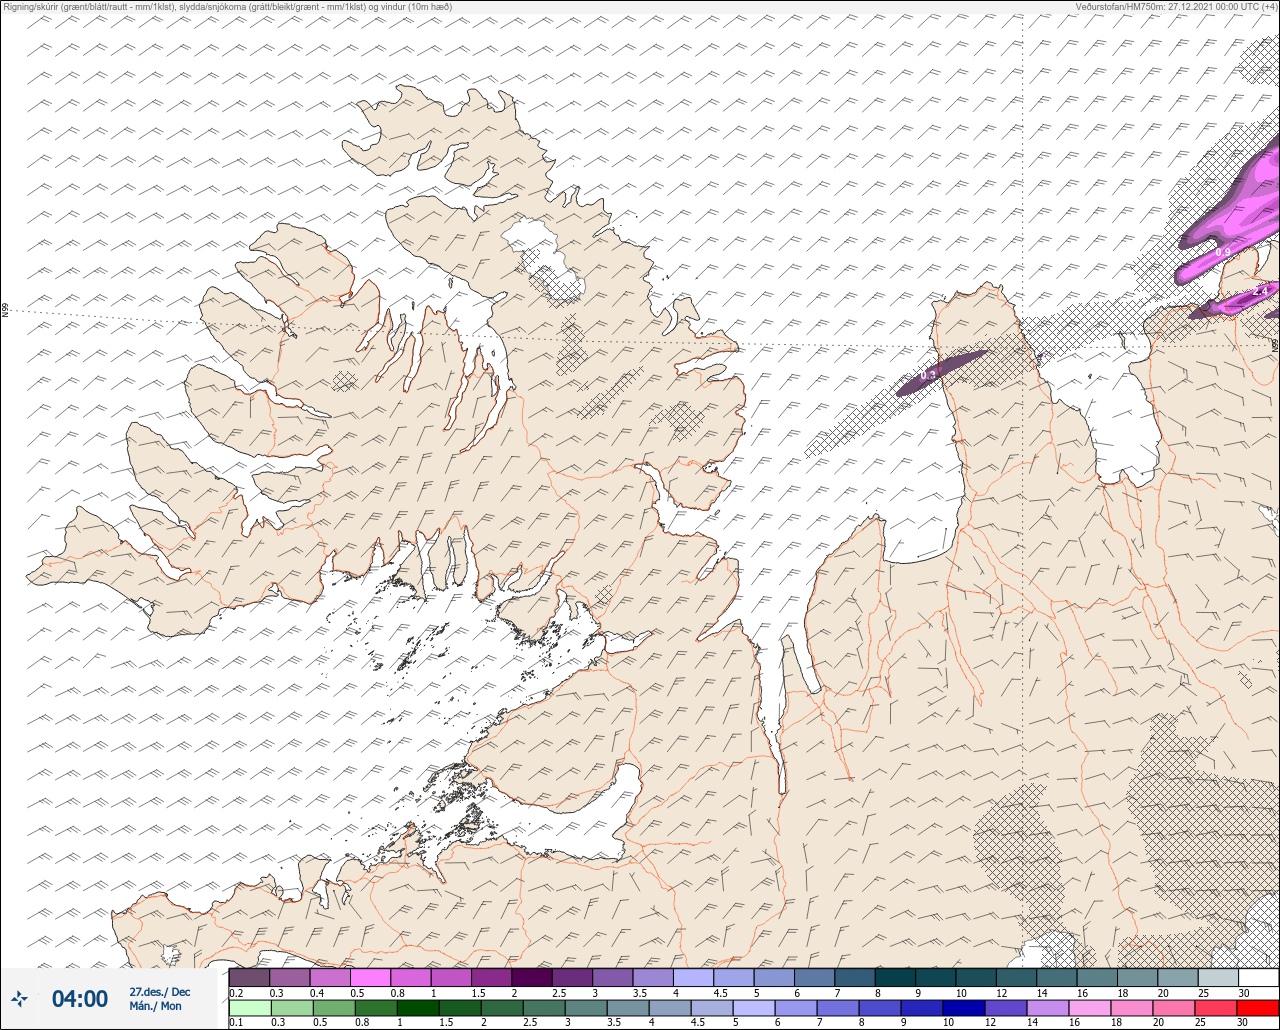Screen dimensions: 1280x1030
Task: Select the top legend row swatch starting at 0.2
Action: 249,977
